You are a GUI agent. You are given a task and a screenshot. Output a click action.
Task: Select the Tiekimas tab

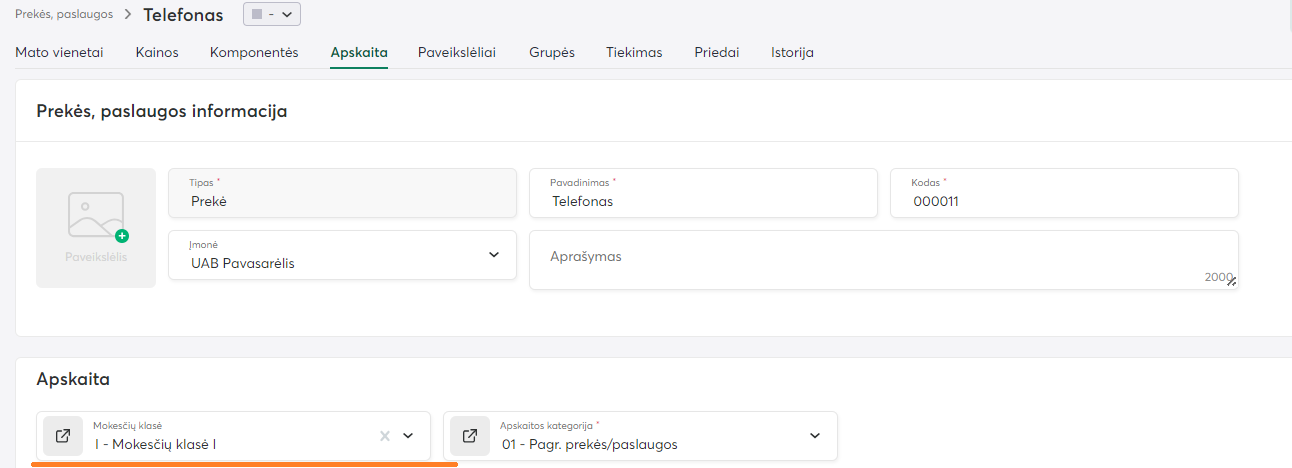(634, 53)
